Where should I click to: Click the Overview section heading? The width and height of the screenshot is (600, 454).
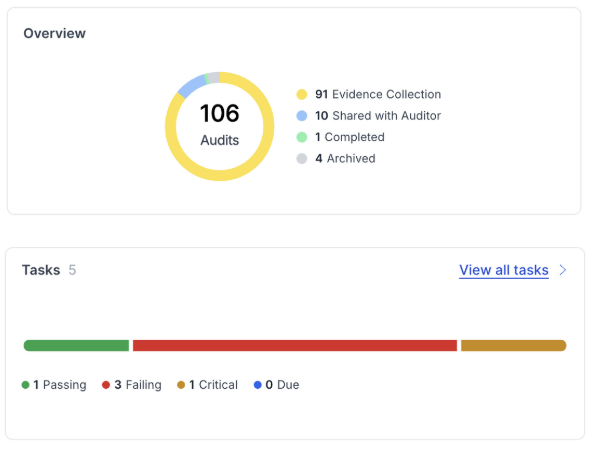55,33
